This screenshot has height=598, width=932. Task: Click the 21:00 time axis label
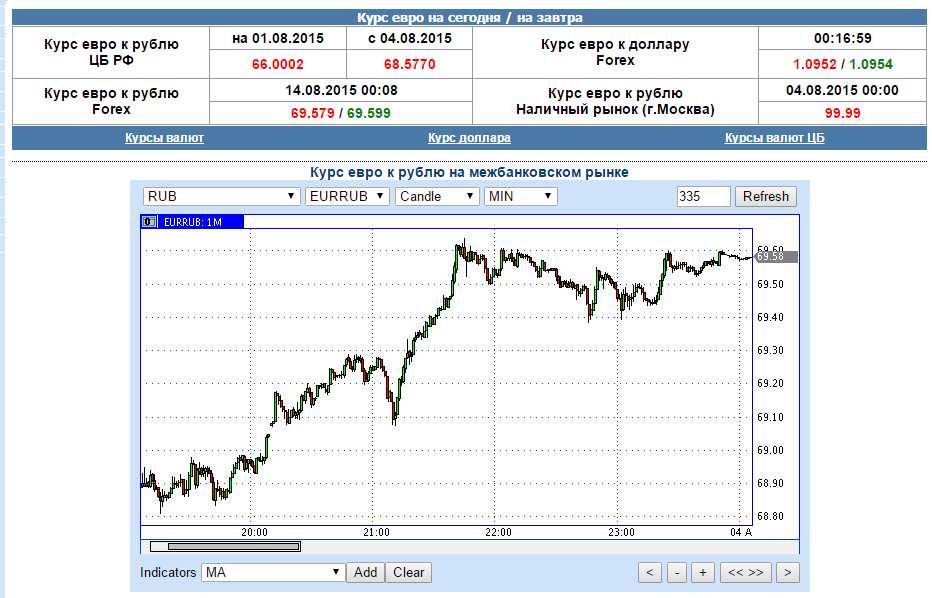[376, 532]
